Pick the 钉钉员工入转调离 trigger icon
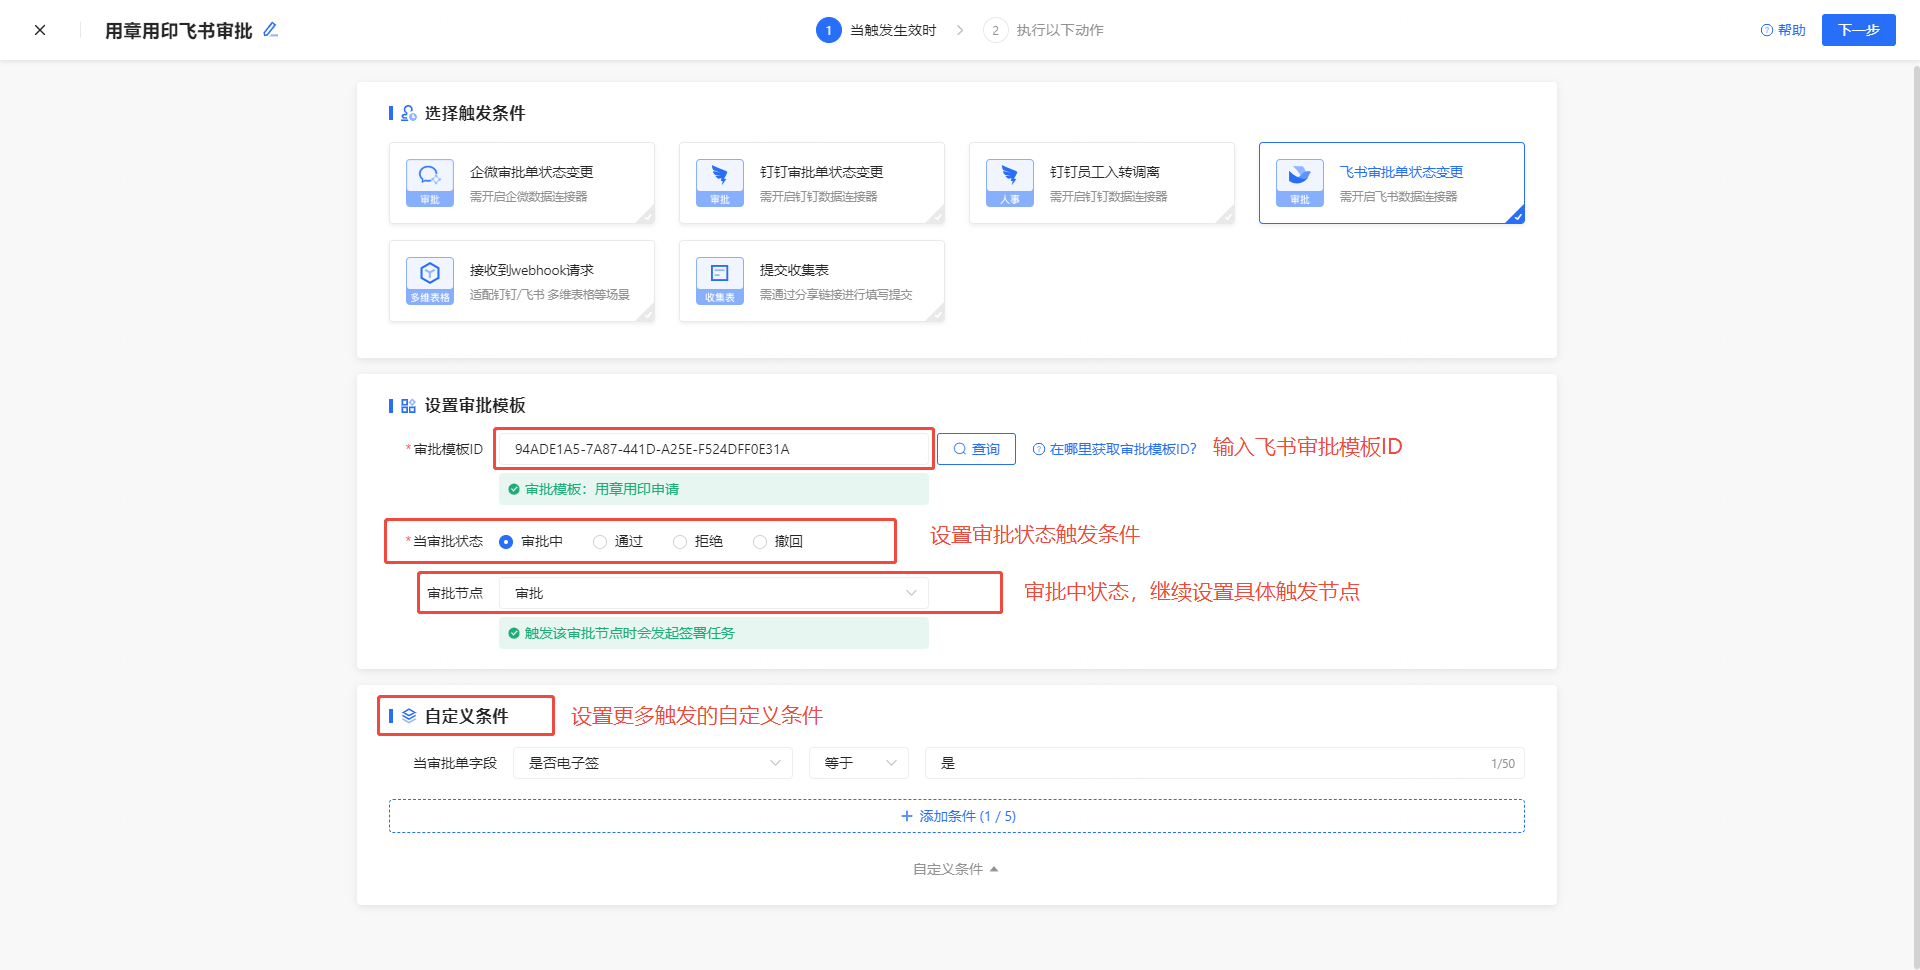Screen dimensions: 1920x970 tap(1010, 182)
